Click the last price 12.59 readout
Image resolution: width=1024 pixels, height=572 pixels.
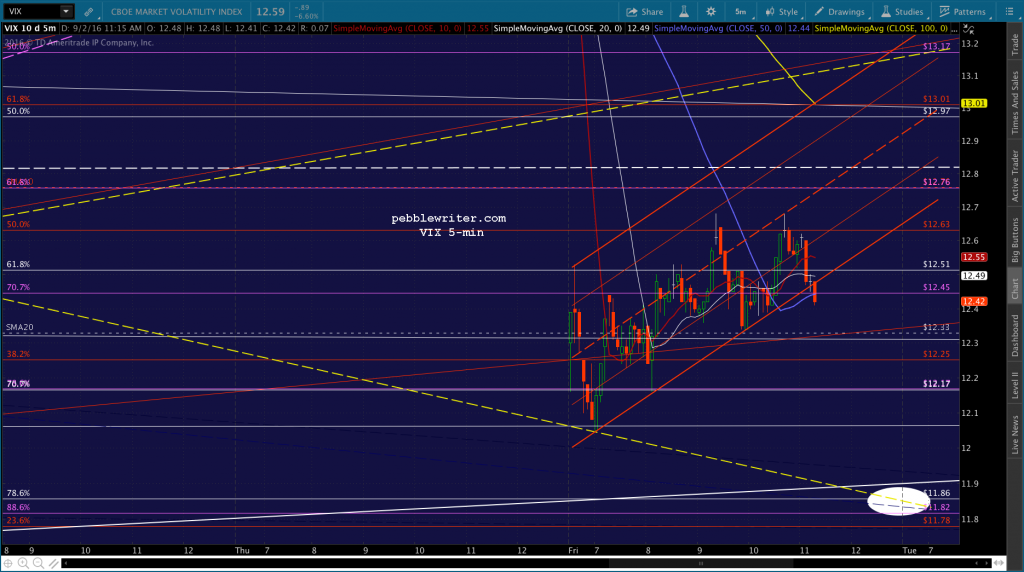(x=270, y=12)
